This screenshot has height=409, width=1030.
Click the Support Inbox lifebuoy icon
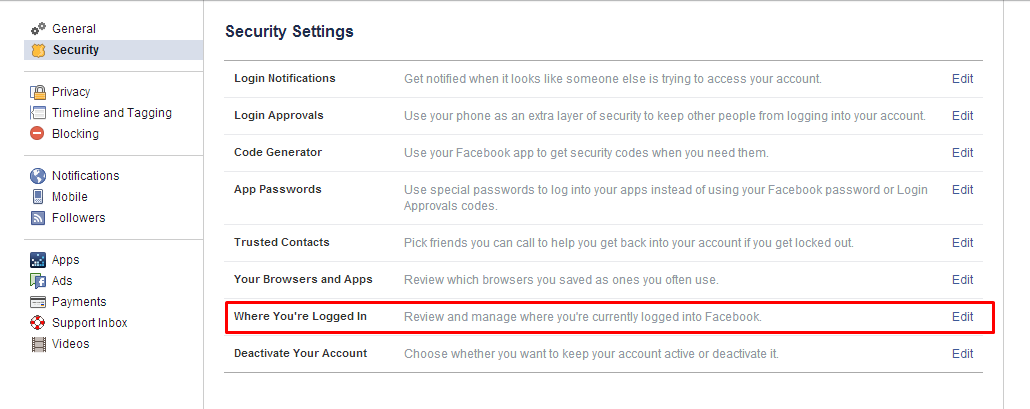38,323
